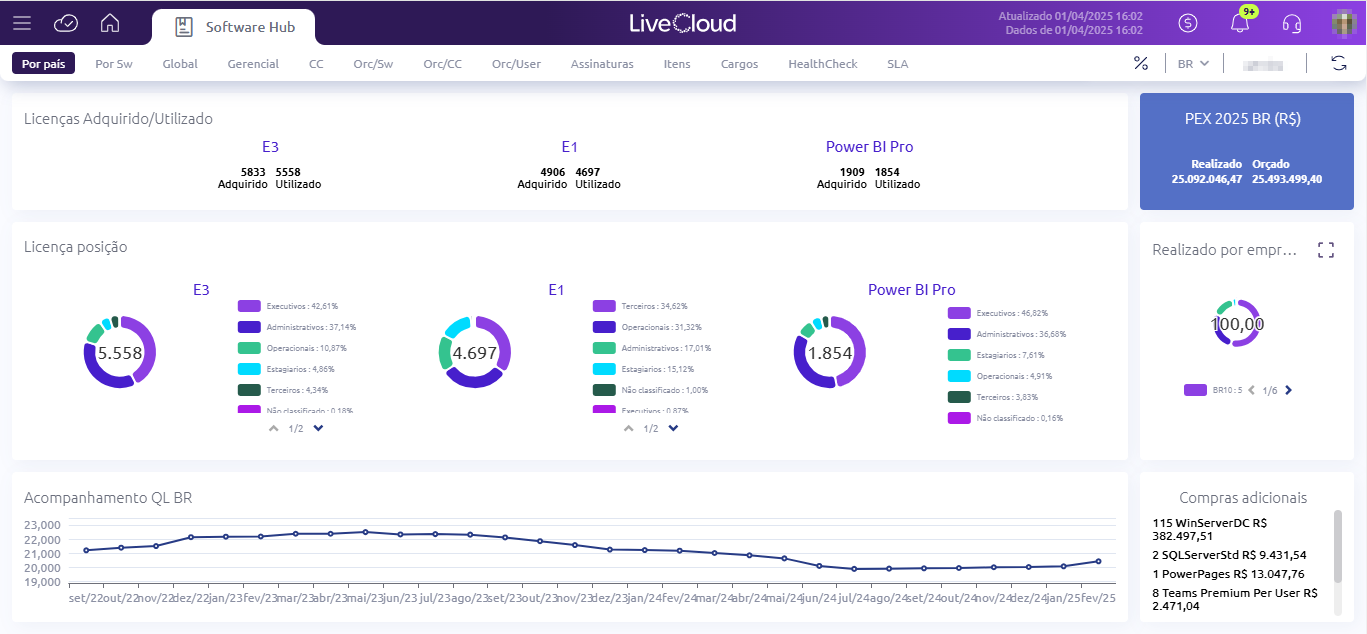Open notifications bell with 9+ badge
Viewport: 1367px width, 634px height.
coord(1241,21)
